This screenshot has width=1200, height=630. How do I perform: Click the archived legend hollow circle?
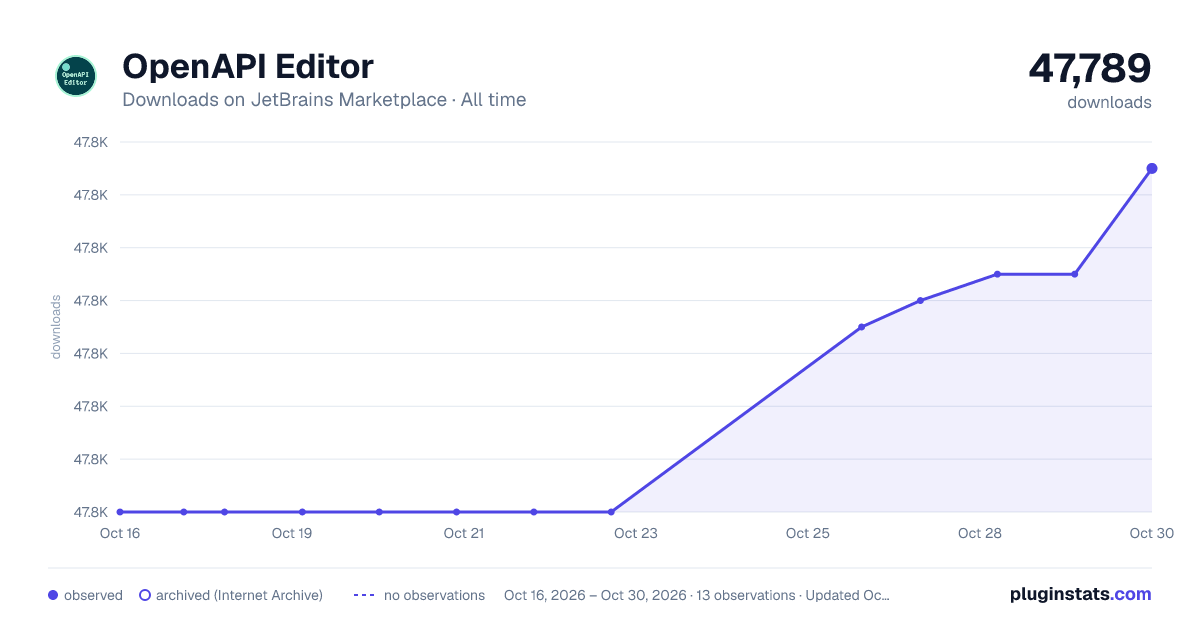pyautogui.click(x=145, y=595)
